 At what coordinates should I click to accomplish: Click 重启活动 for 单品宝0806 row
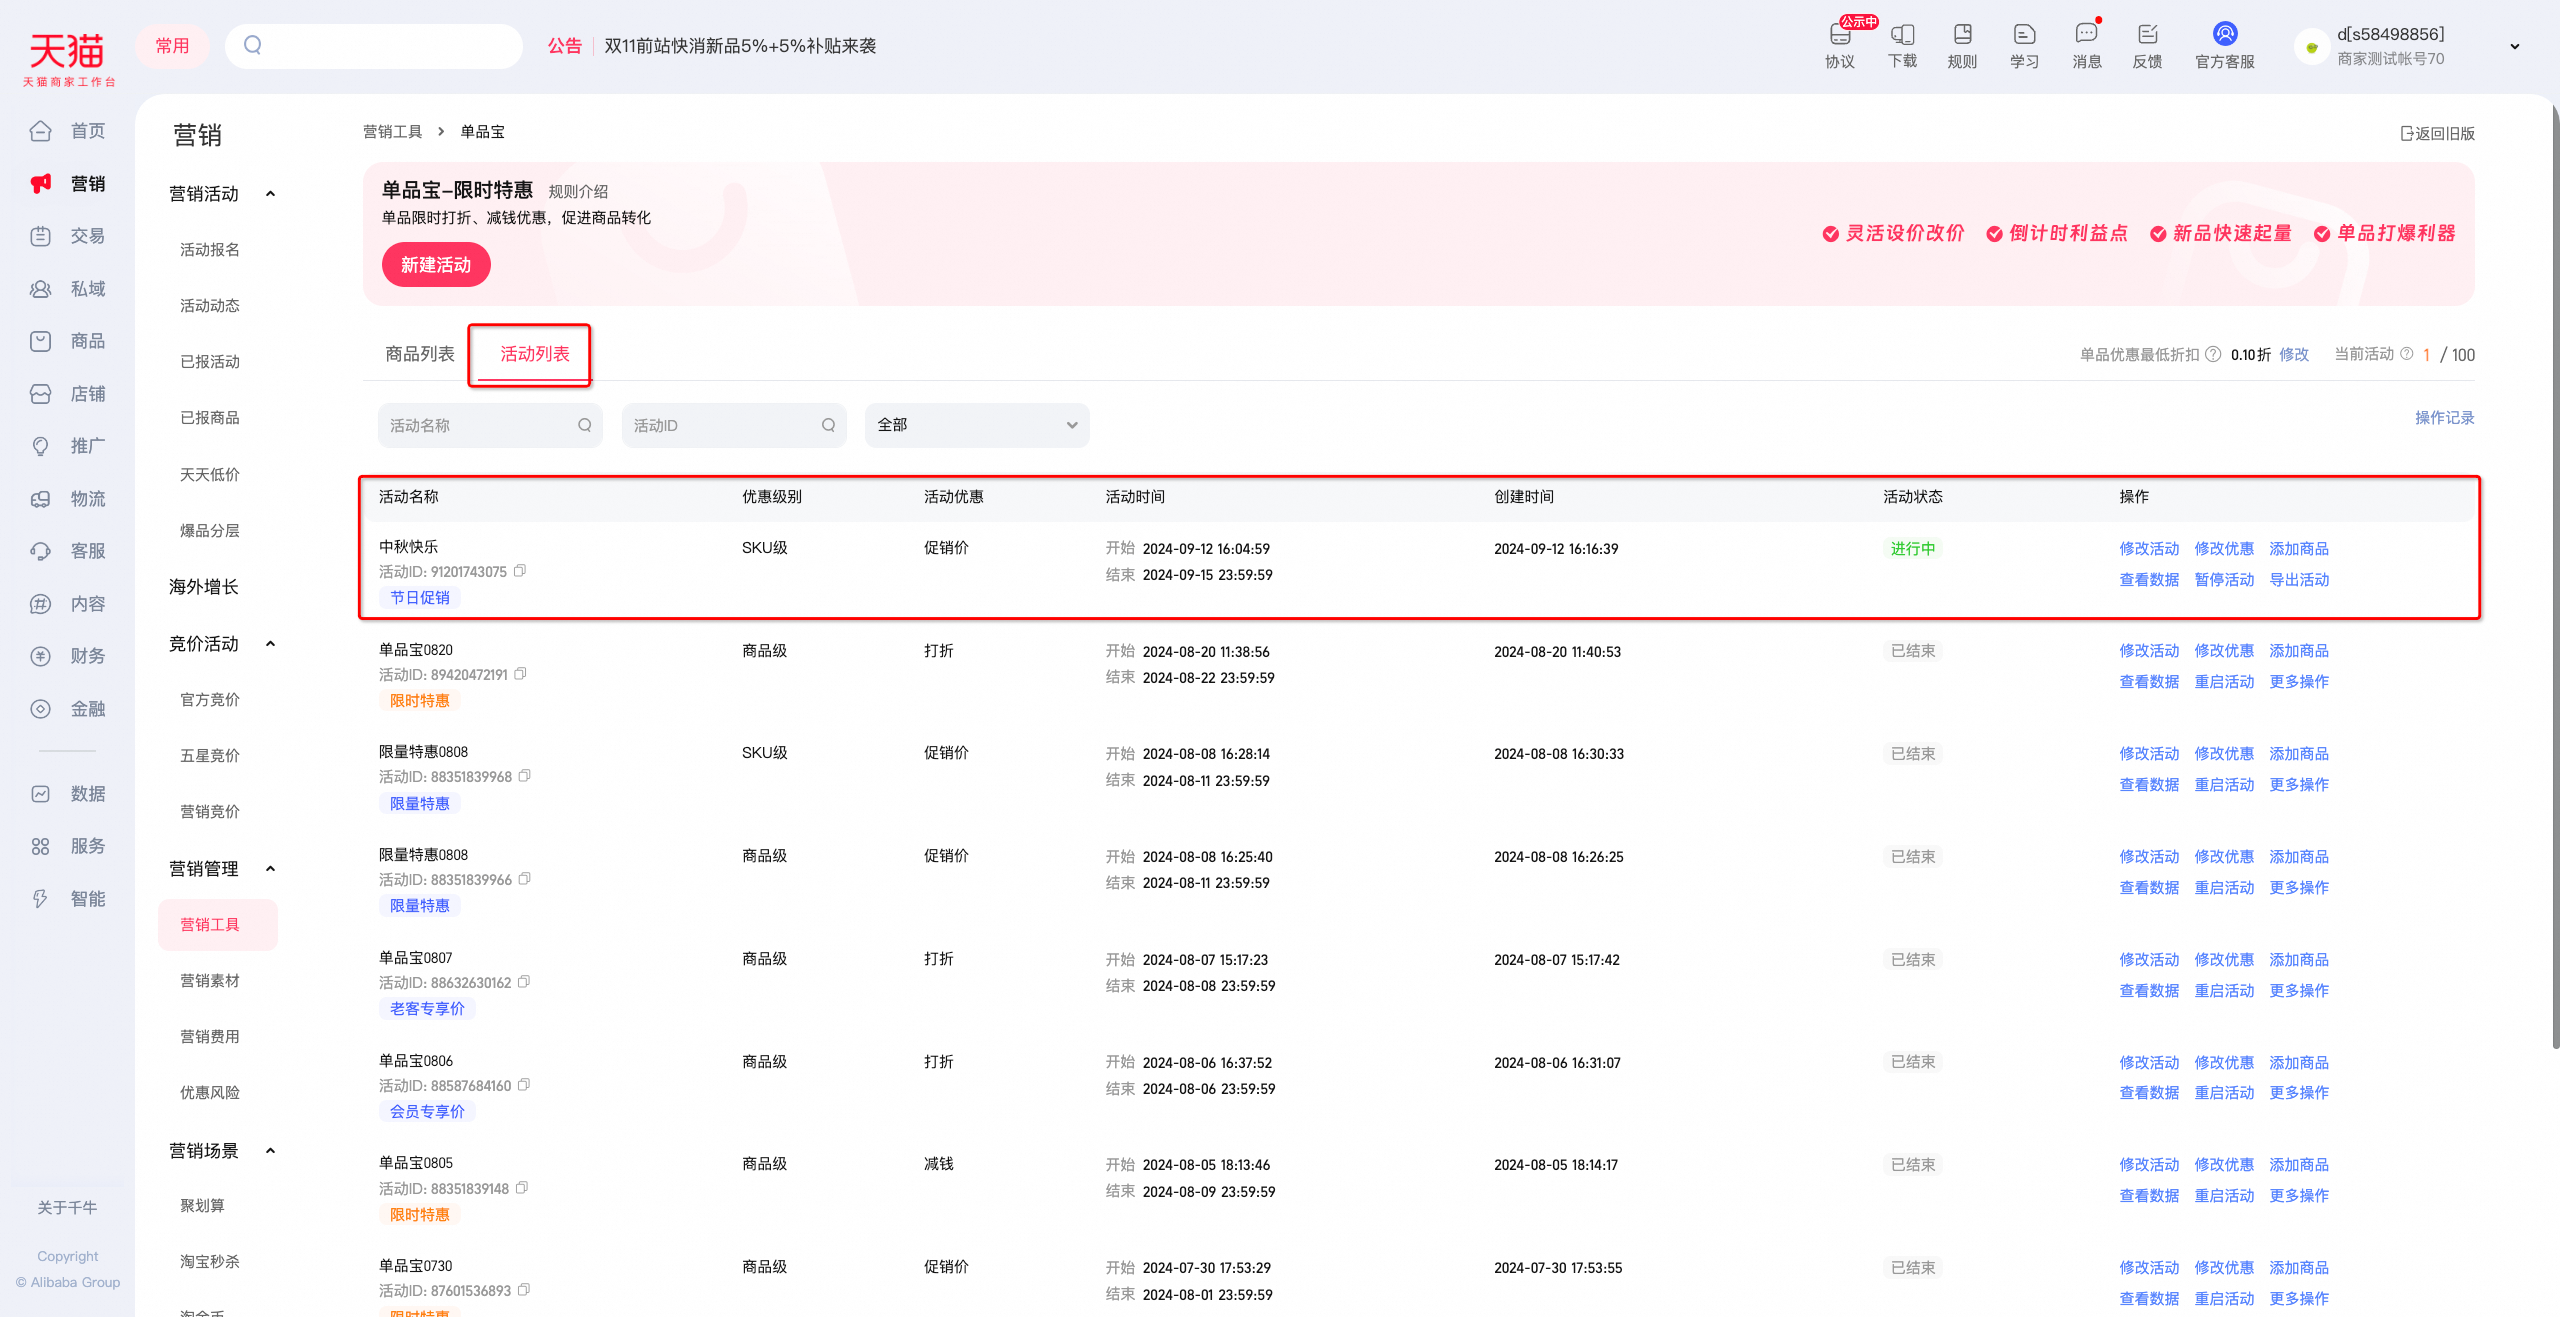pyautogui.click(x=2224, y=1093)
